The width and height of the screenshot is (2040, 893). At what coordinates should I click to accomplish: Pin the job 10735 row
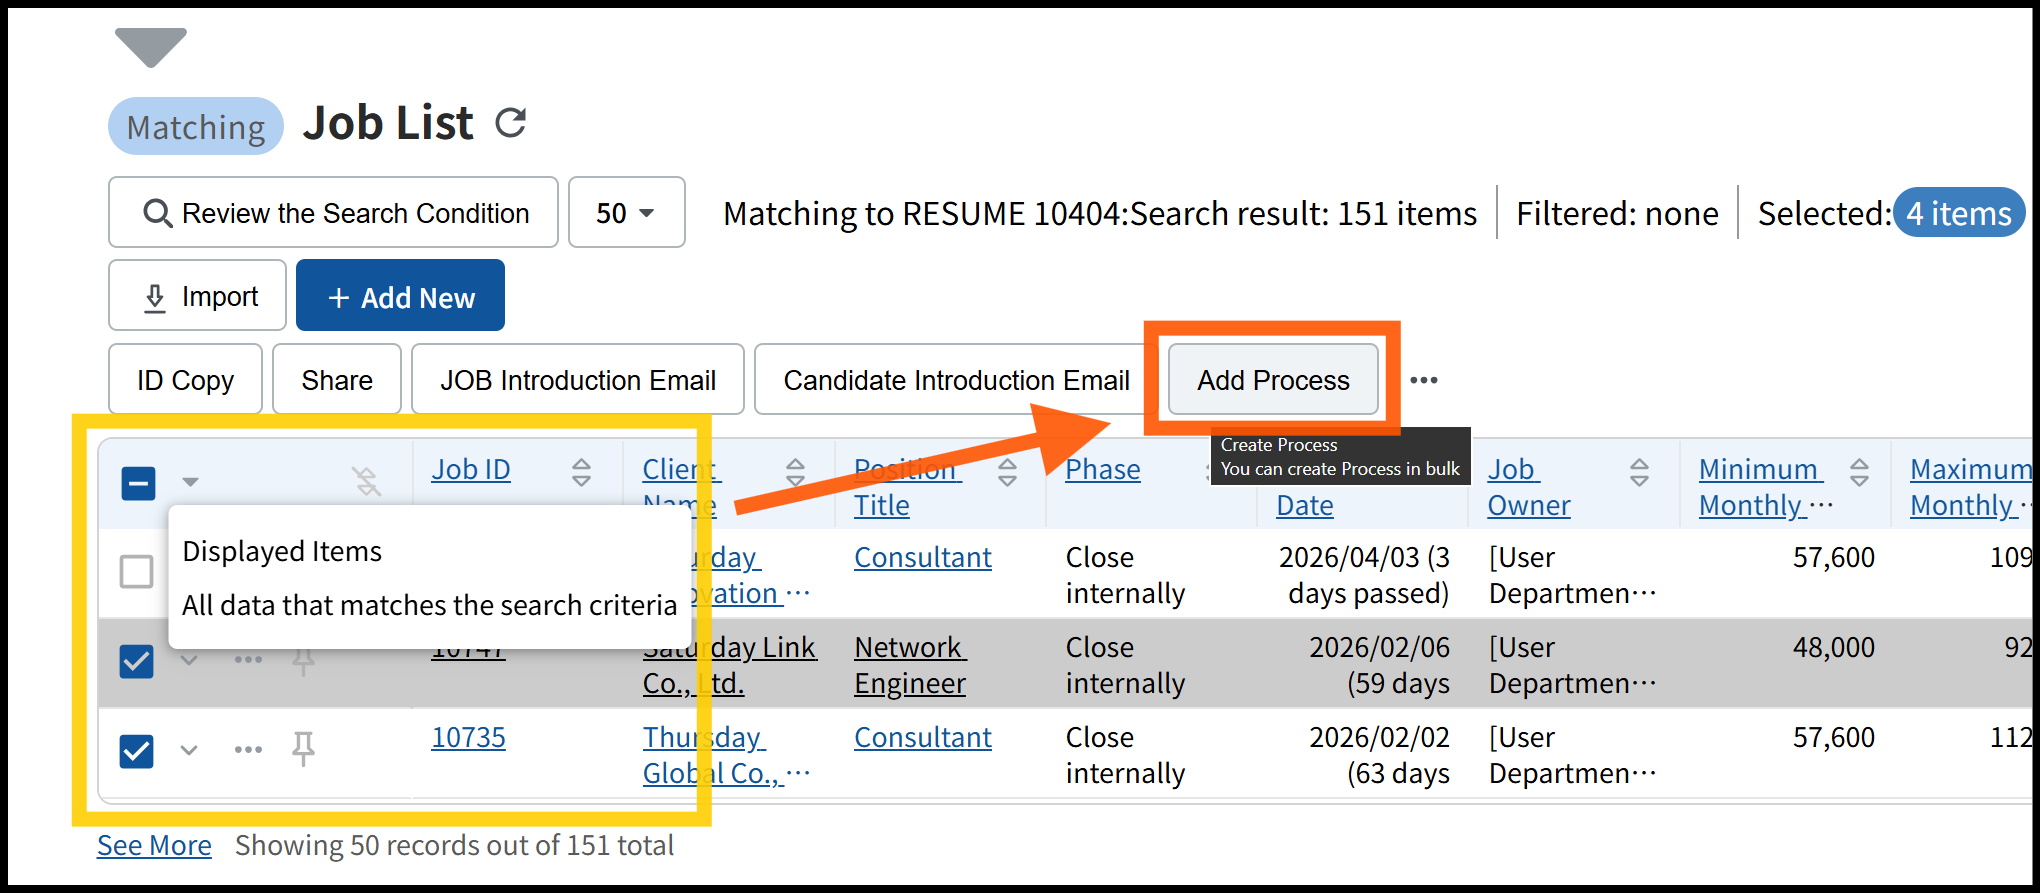(x=303, y=749)
